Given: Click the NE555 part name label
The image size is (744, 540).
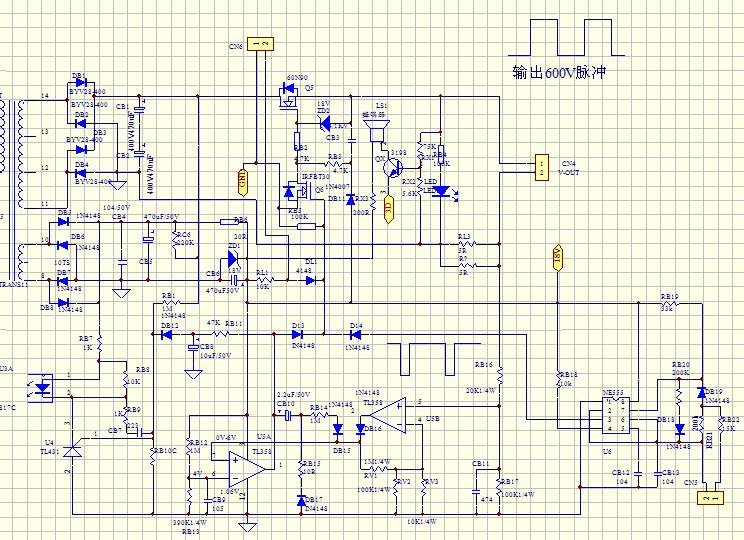Looking at the screenshot, I should [613, 393].
